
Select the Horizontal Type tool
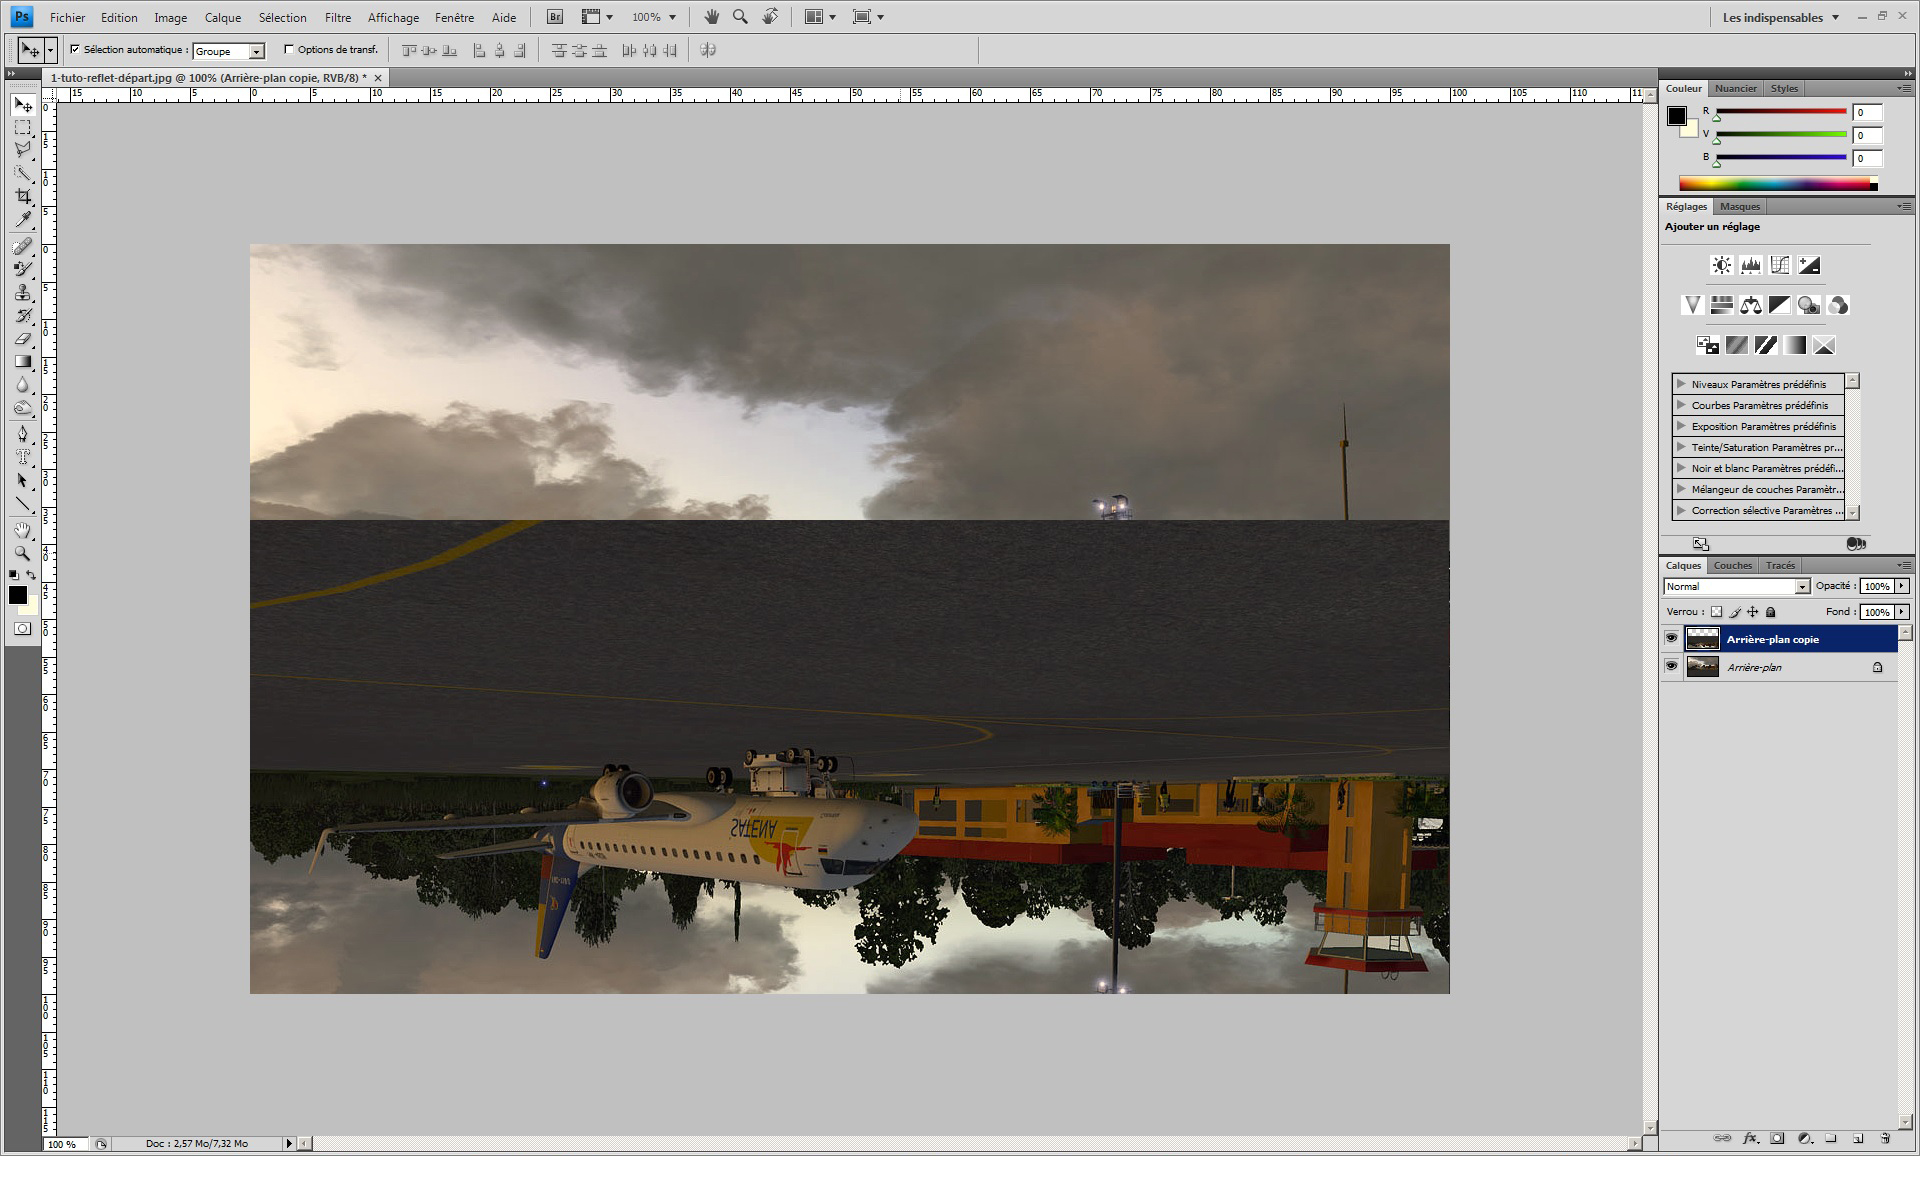tap(22, 457)
